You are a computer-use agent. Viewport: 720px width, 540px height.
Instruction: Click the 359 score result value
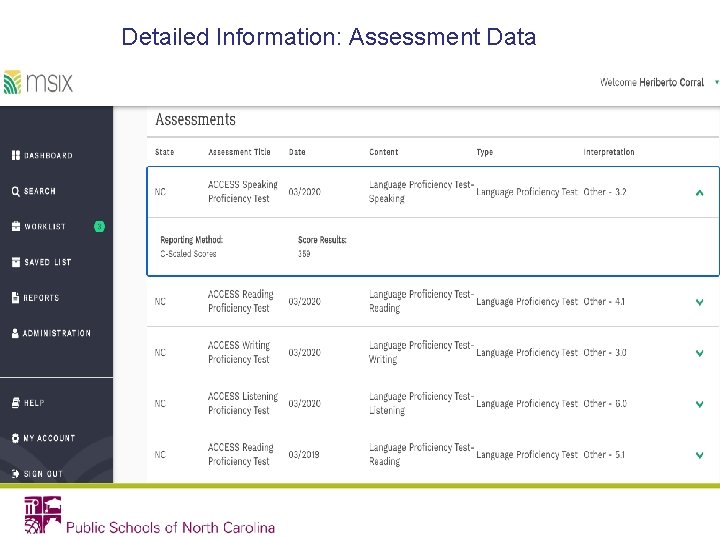tap(304, 253)
